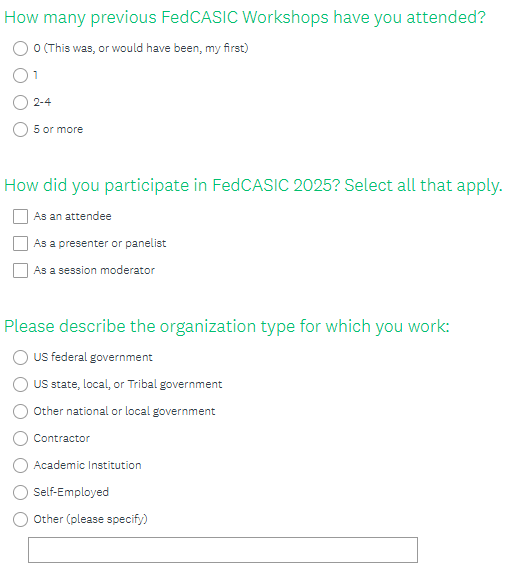
Task: Pick the 5 or more radio button
Action: pos(21,129)
